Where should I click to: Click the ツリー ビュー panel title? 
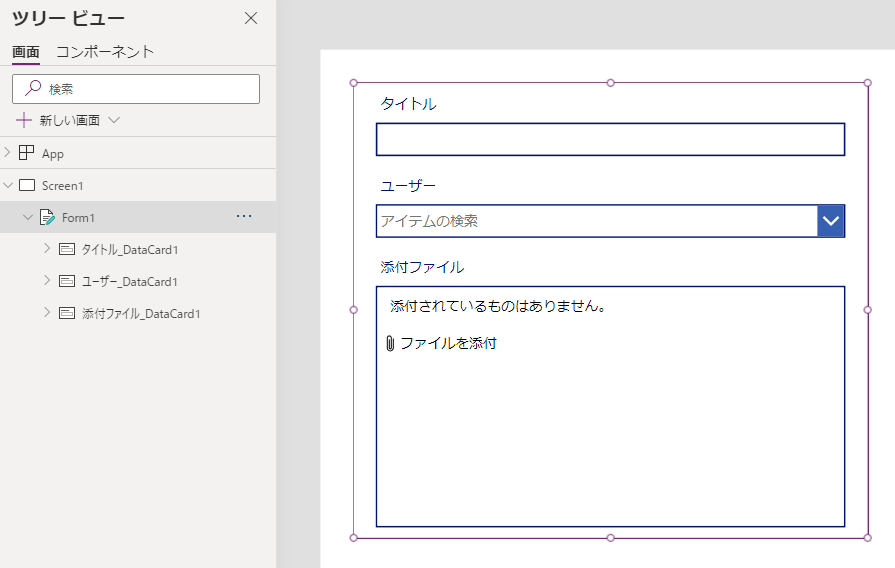coord(68,18)
